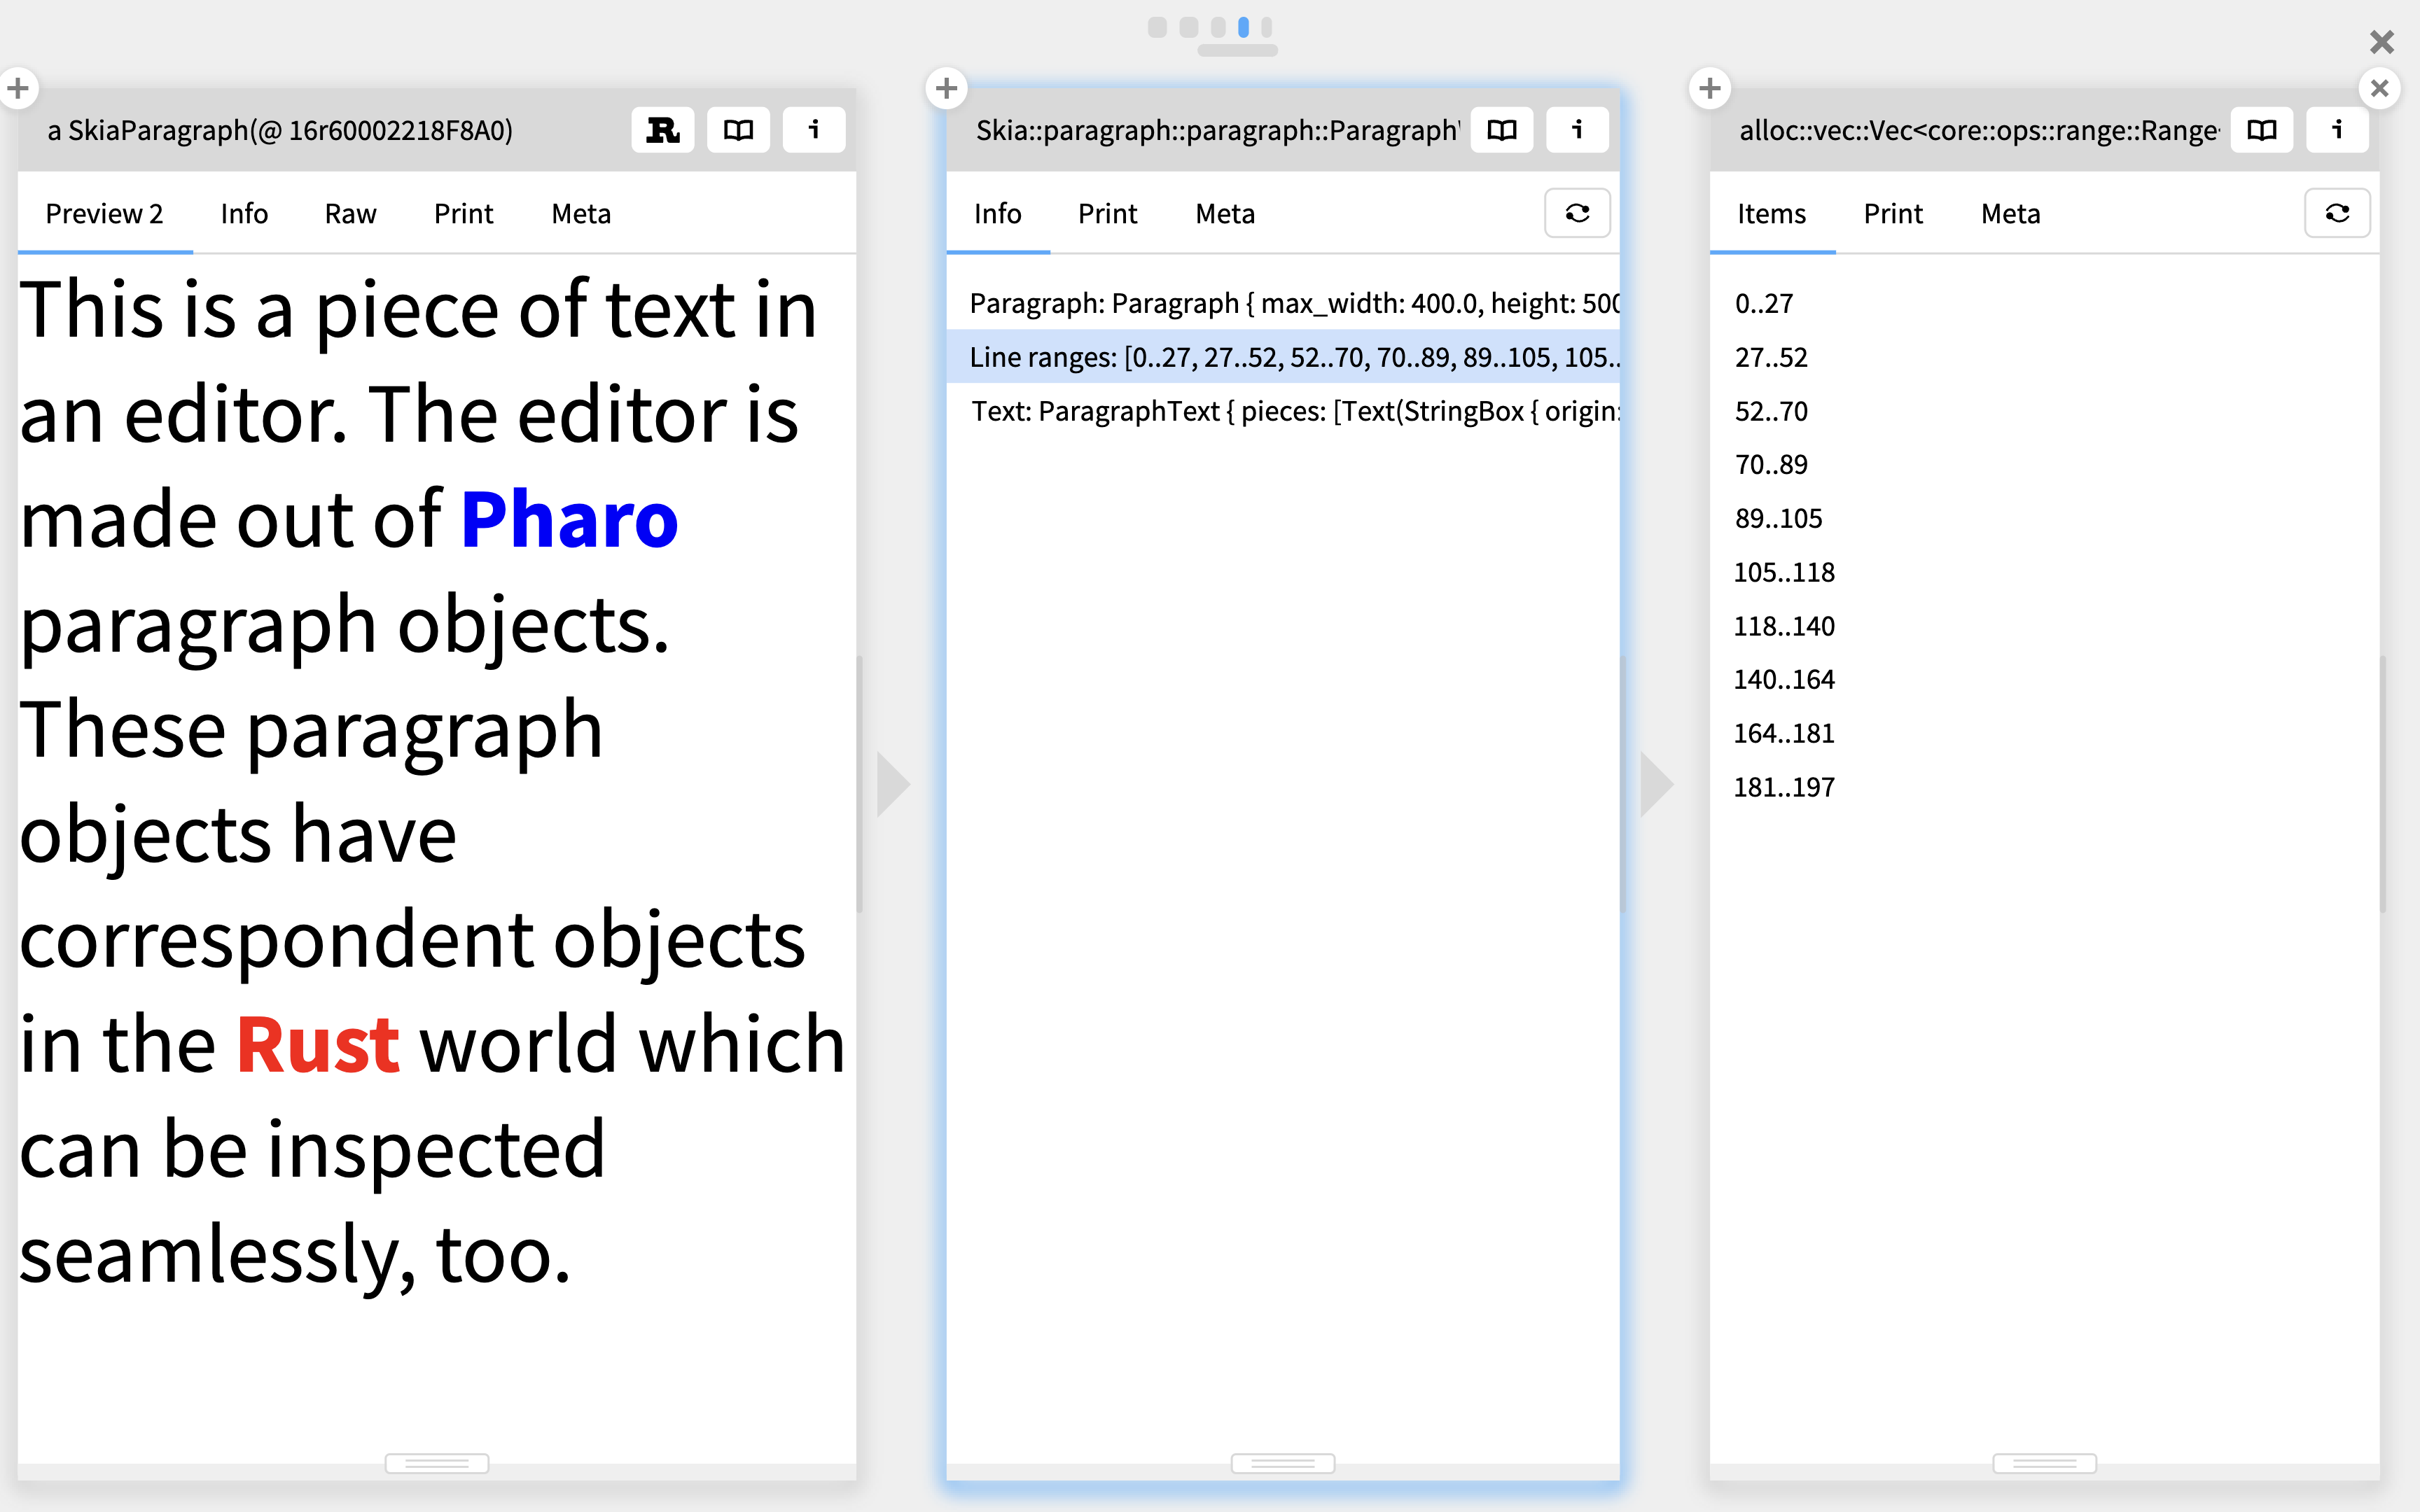Open Print tab in alloc::vec pane

(1893, 214)
